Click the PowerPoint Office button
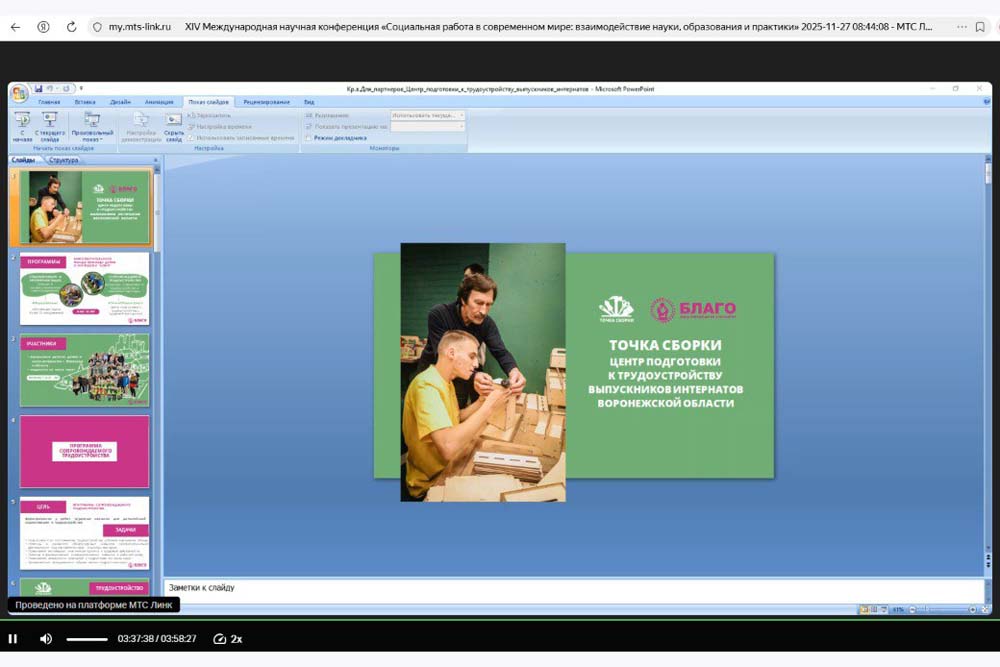 coord(19,92)
